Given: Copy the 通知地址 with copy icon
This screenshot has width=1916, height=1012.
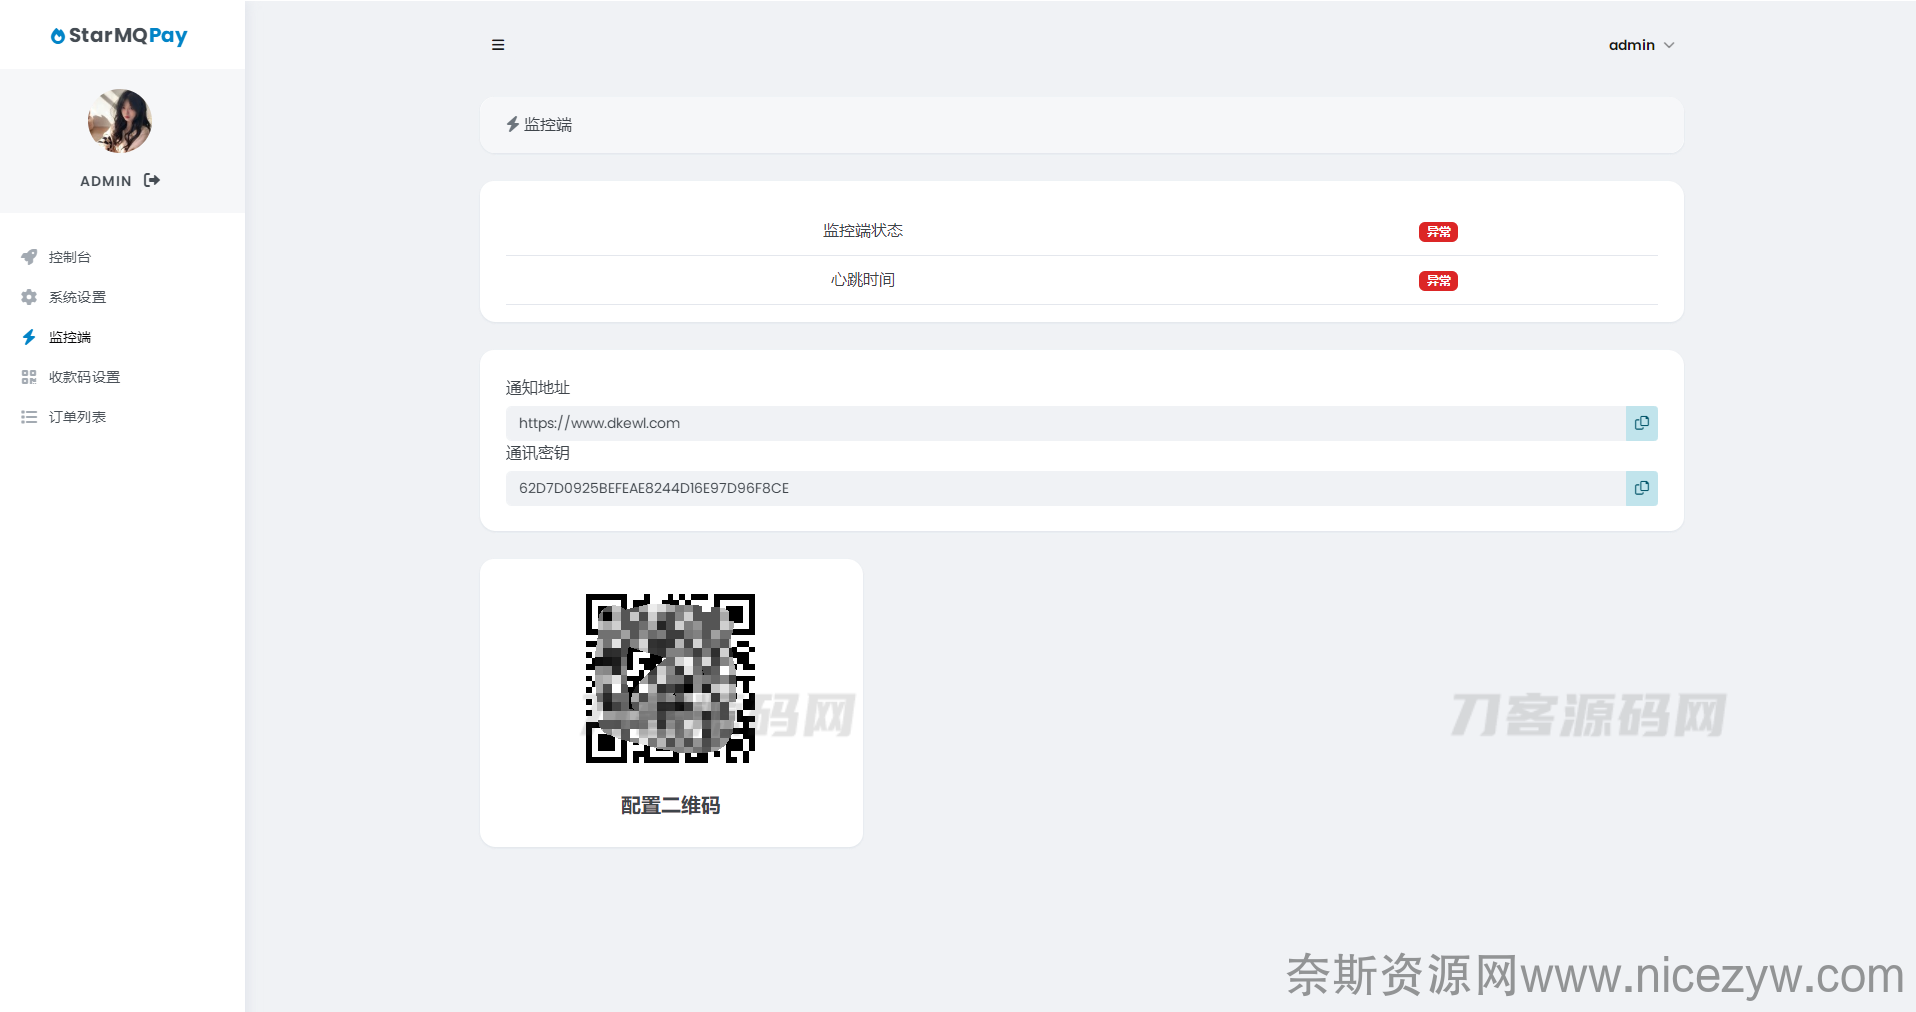Looking at the screenshot, I should click(x=1642, y=423).
